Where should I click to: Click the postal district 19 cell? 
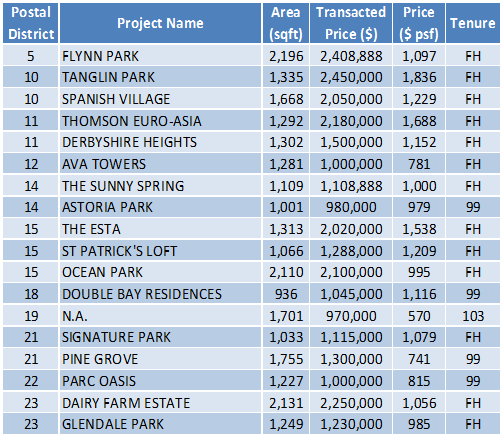31,316
